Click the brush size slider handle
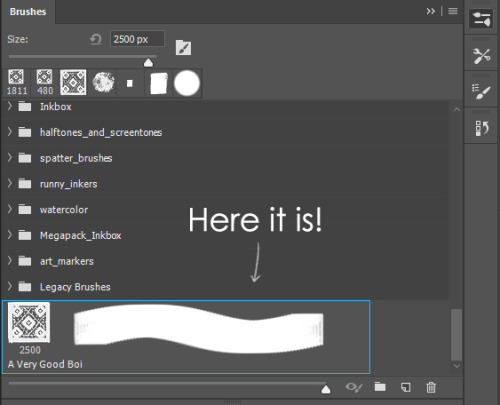This screenshot has height=405, width=500. (x=148, y=62)
